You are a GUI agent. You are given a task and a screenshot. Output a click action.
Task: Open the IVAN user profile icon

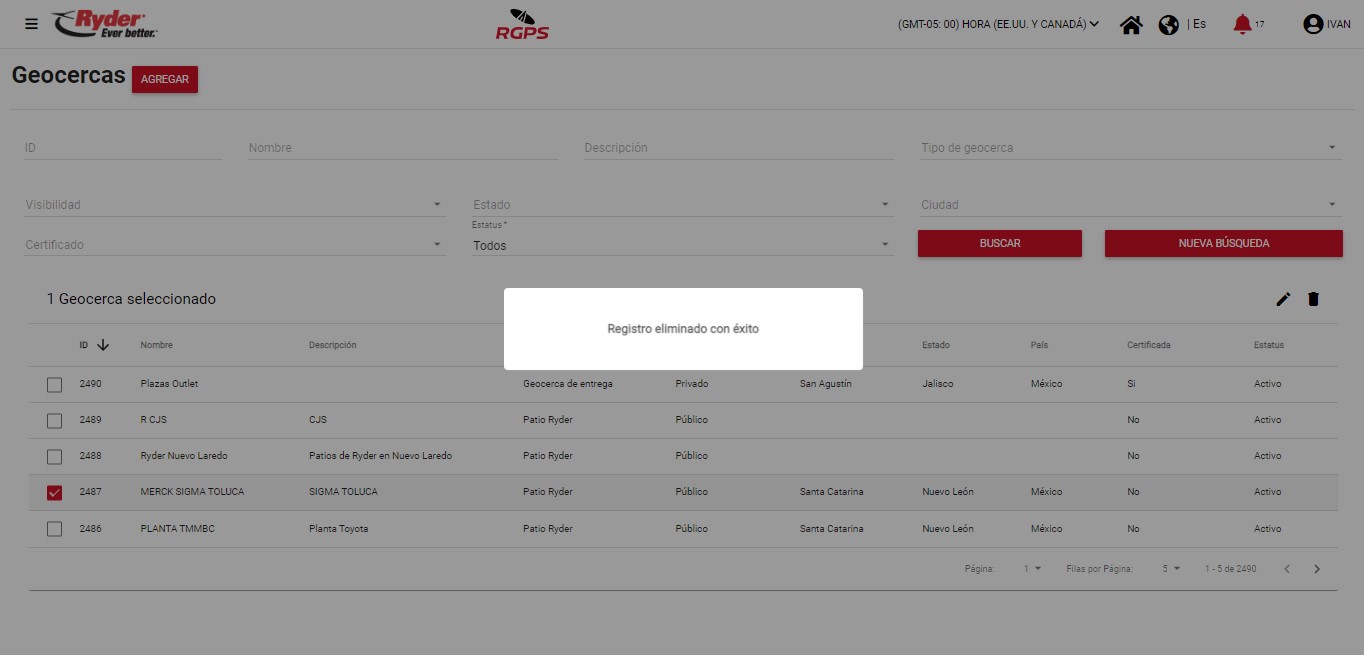[1313, 25]
